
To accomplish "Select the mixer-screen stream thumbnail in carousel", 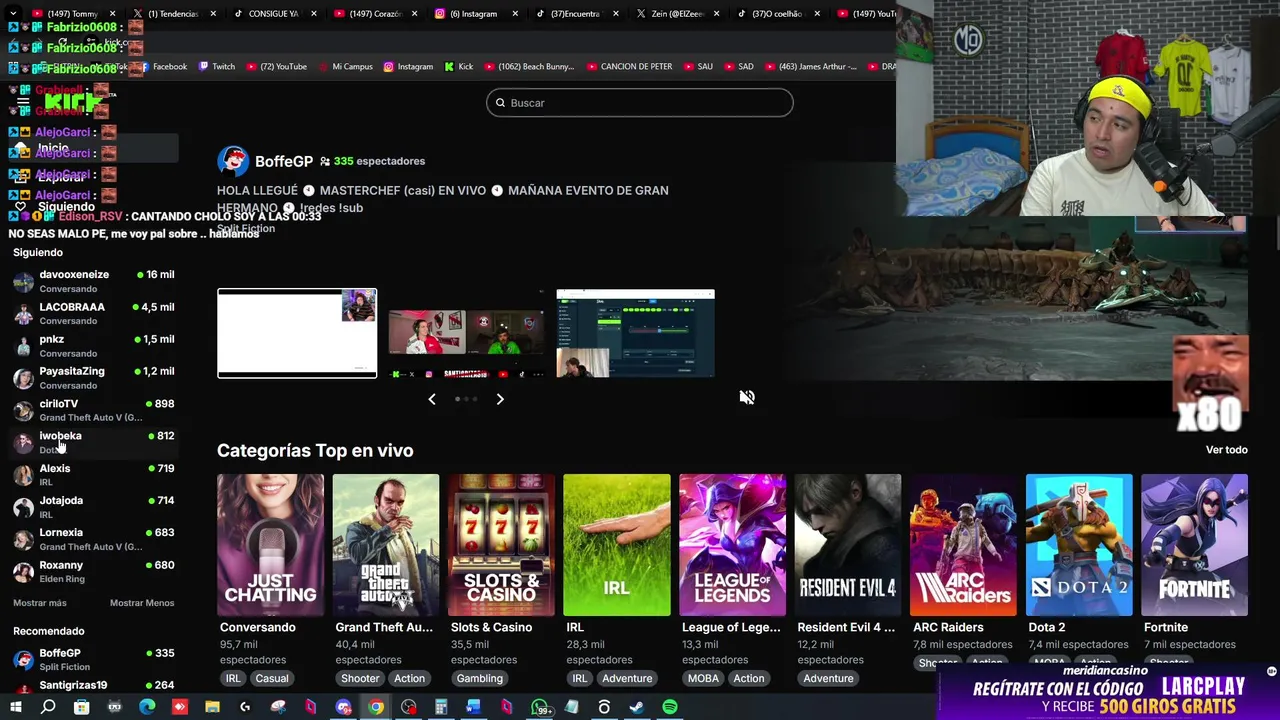I will click(x=635, y=333).
